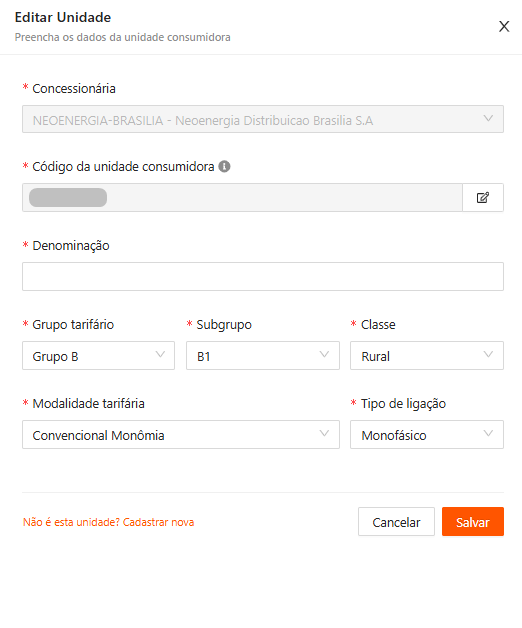Click the Cancelar button
This screenshot has width=522, height=628.
(396, 521)
